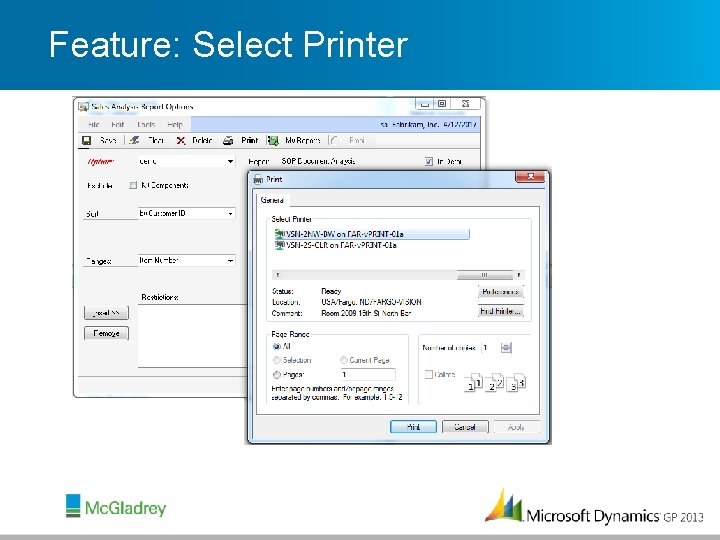Toggle the Collate checkbox
This screenshot has height=540, width=720.
[428, 375]
